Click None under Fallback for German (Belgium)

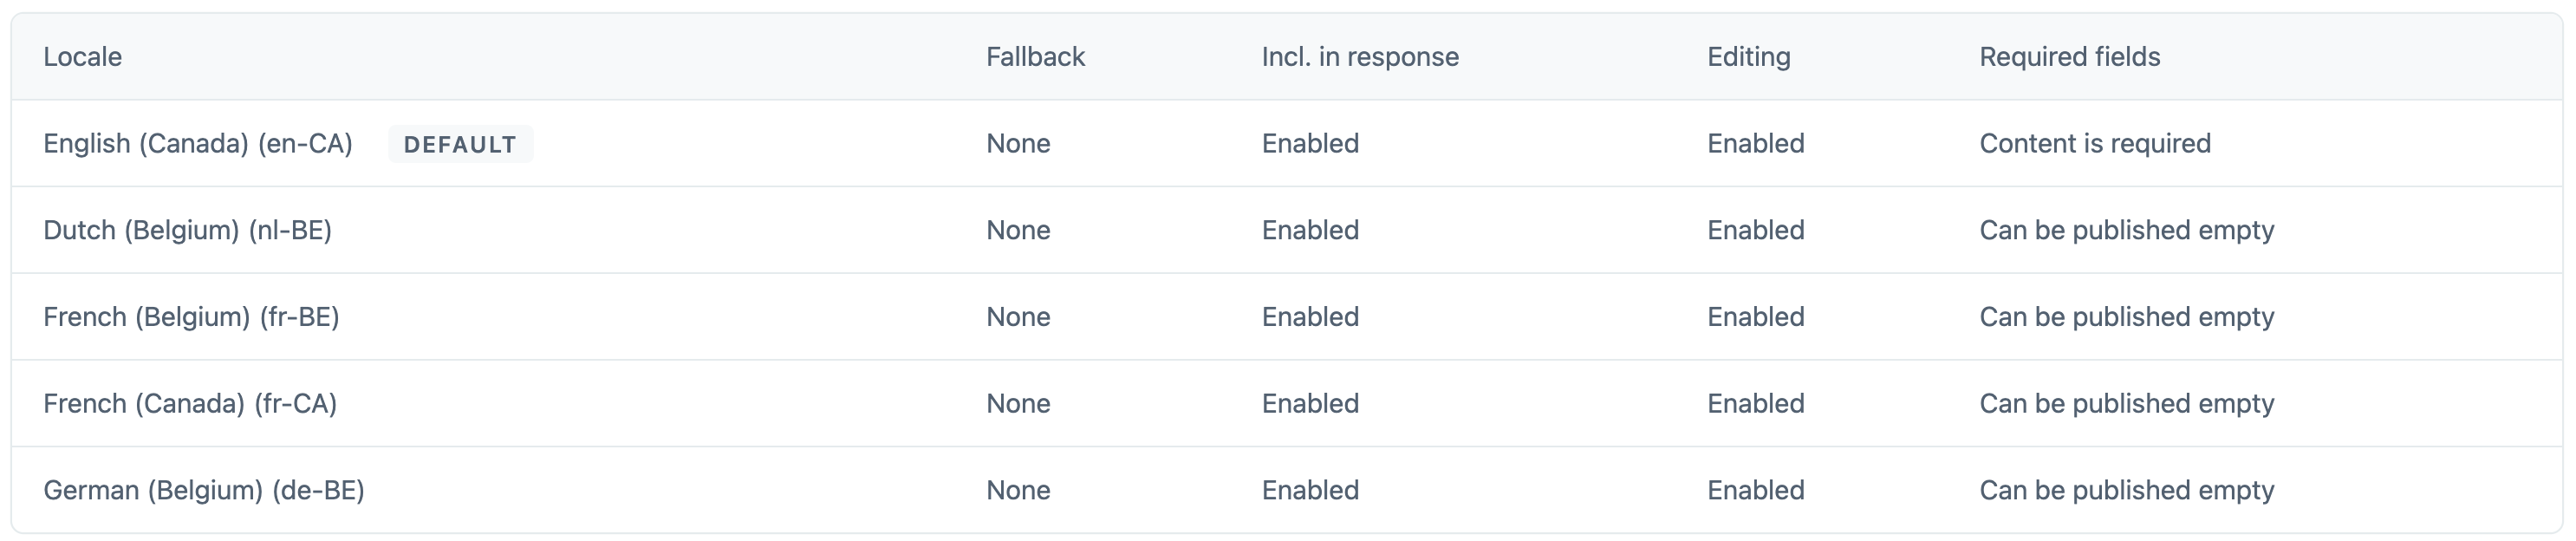pos(1017,490)
